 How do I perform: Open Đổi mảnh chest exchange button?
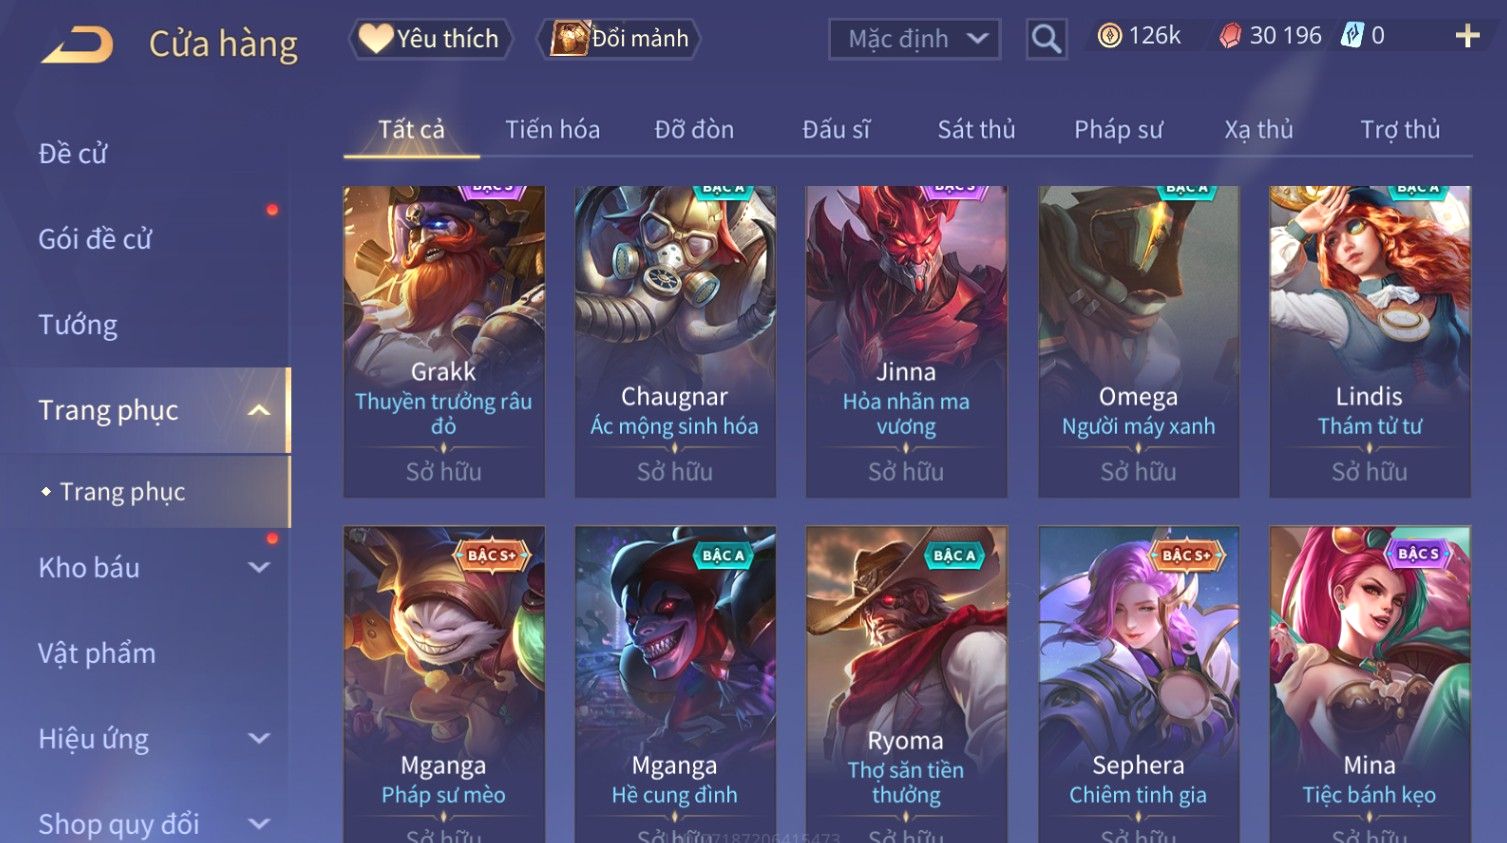(619, 39)
